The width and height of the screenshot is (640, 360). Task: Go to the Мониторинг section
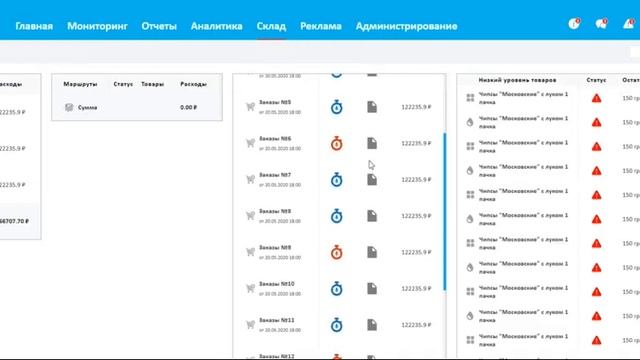point(97,26)
